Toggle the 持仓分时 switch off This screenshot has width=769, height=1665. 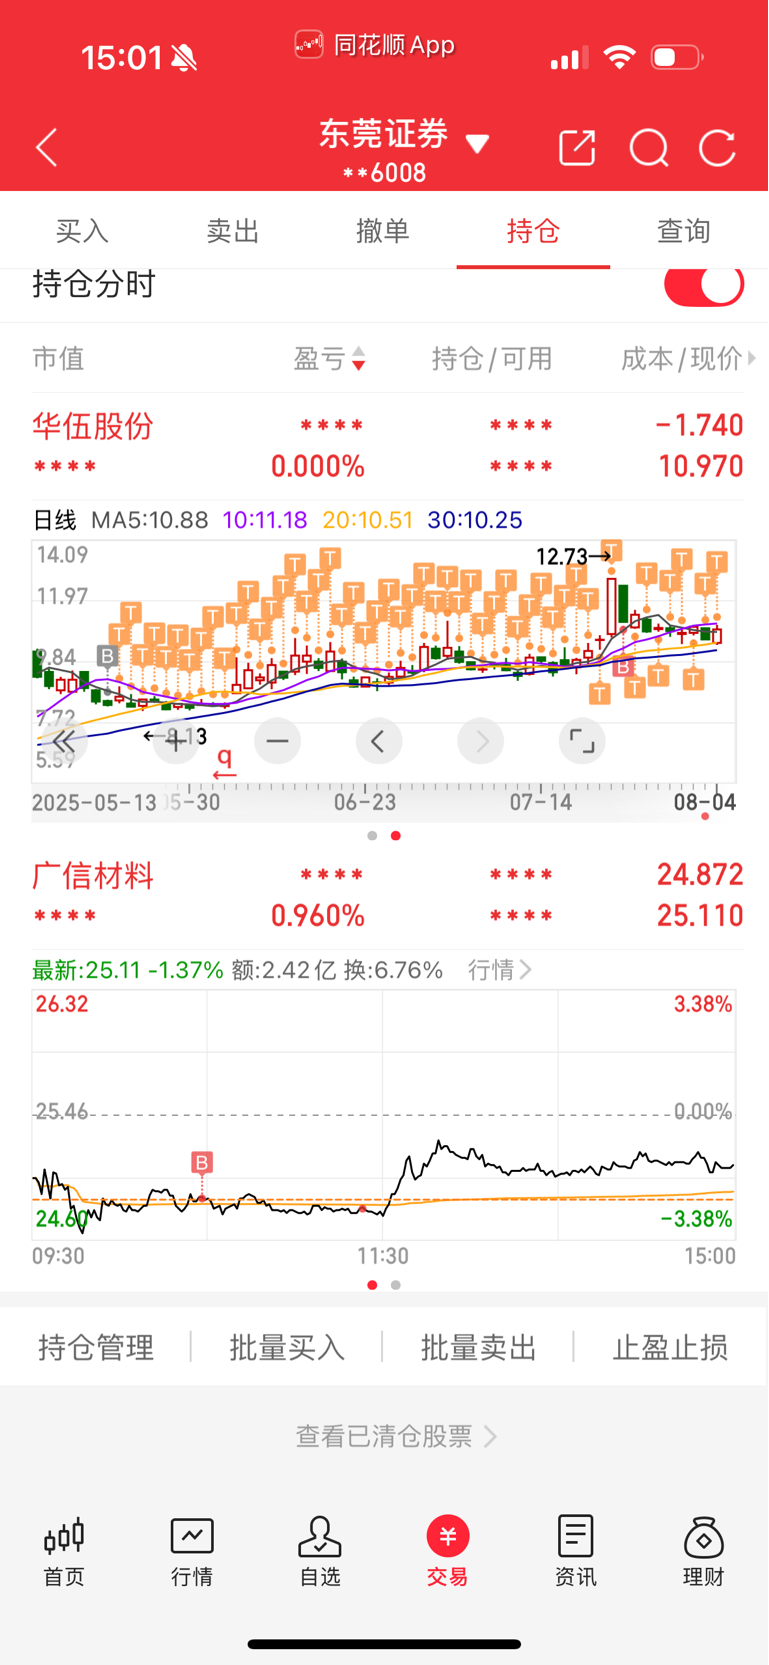coord(704,285)
